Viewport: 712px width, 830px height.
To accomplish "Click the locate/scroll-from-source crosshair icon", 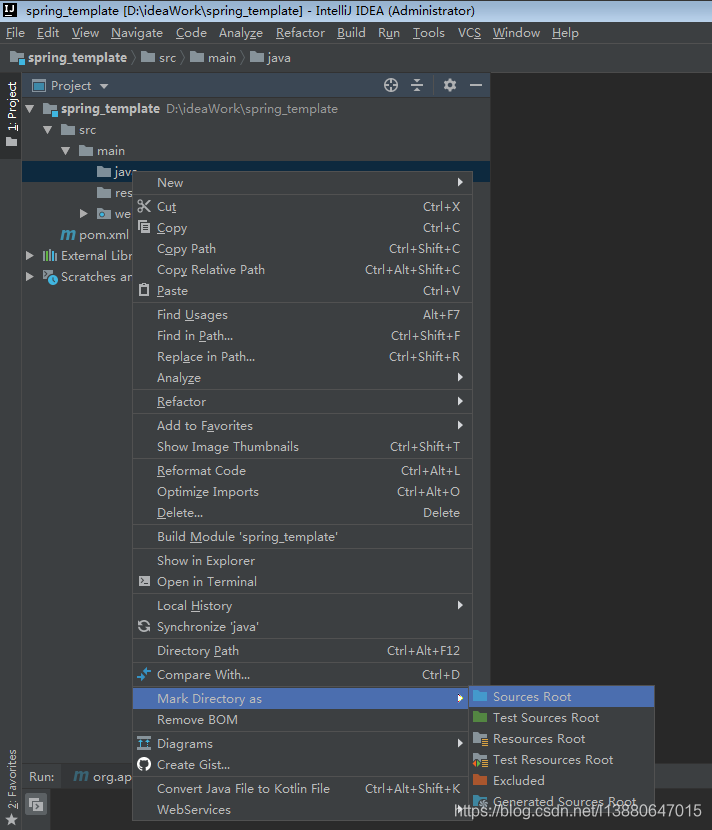I will (391, 85).
